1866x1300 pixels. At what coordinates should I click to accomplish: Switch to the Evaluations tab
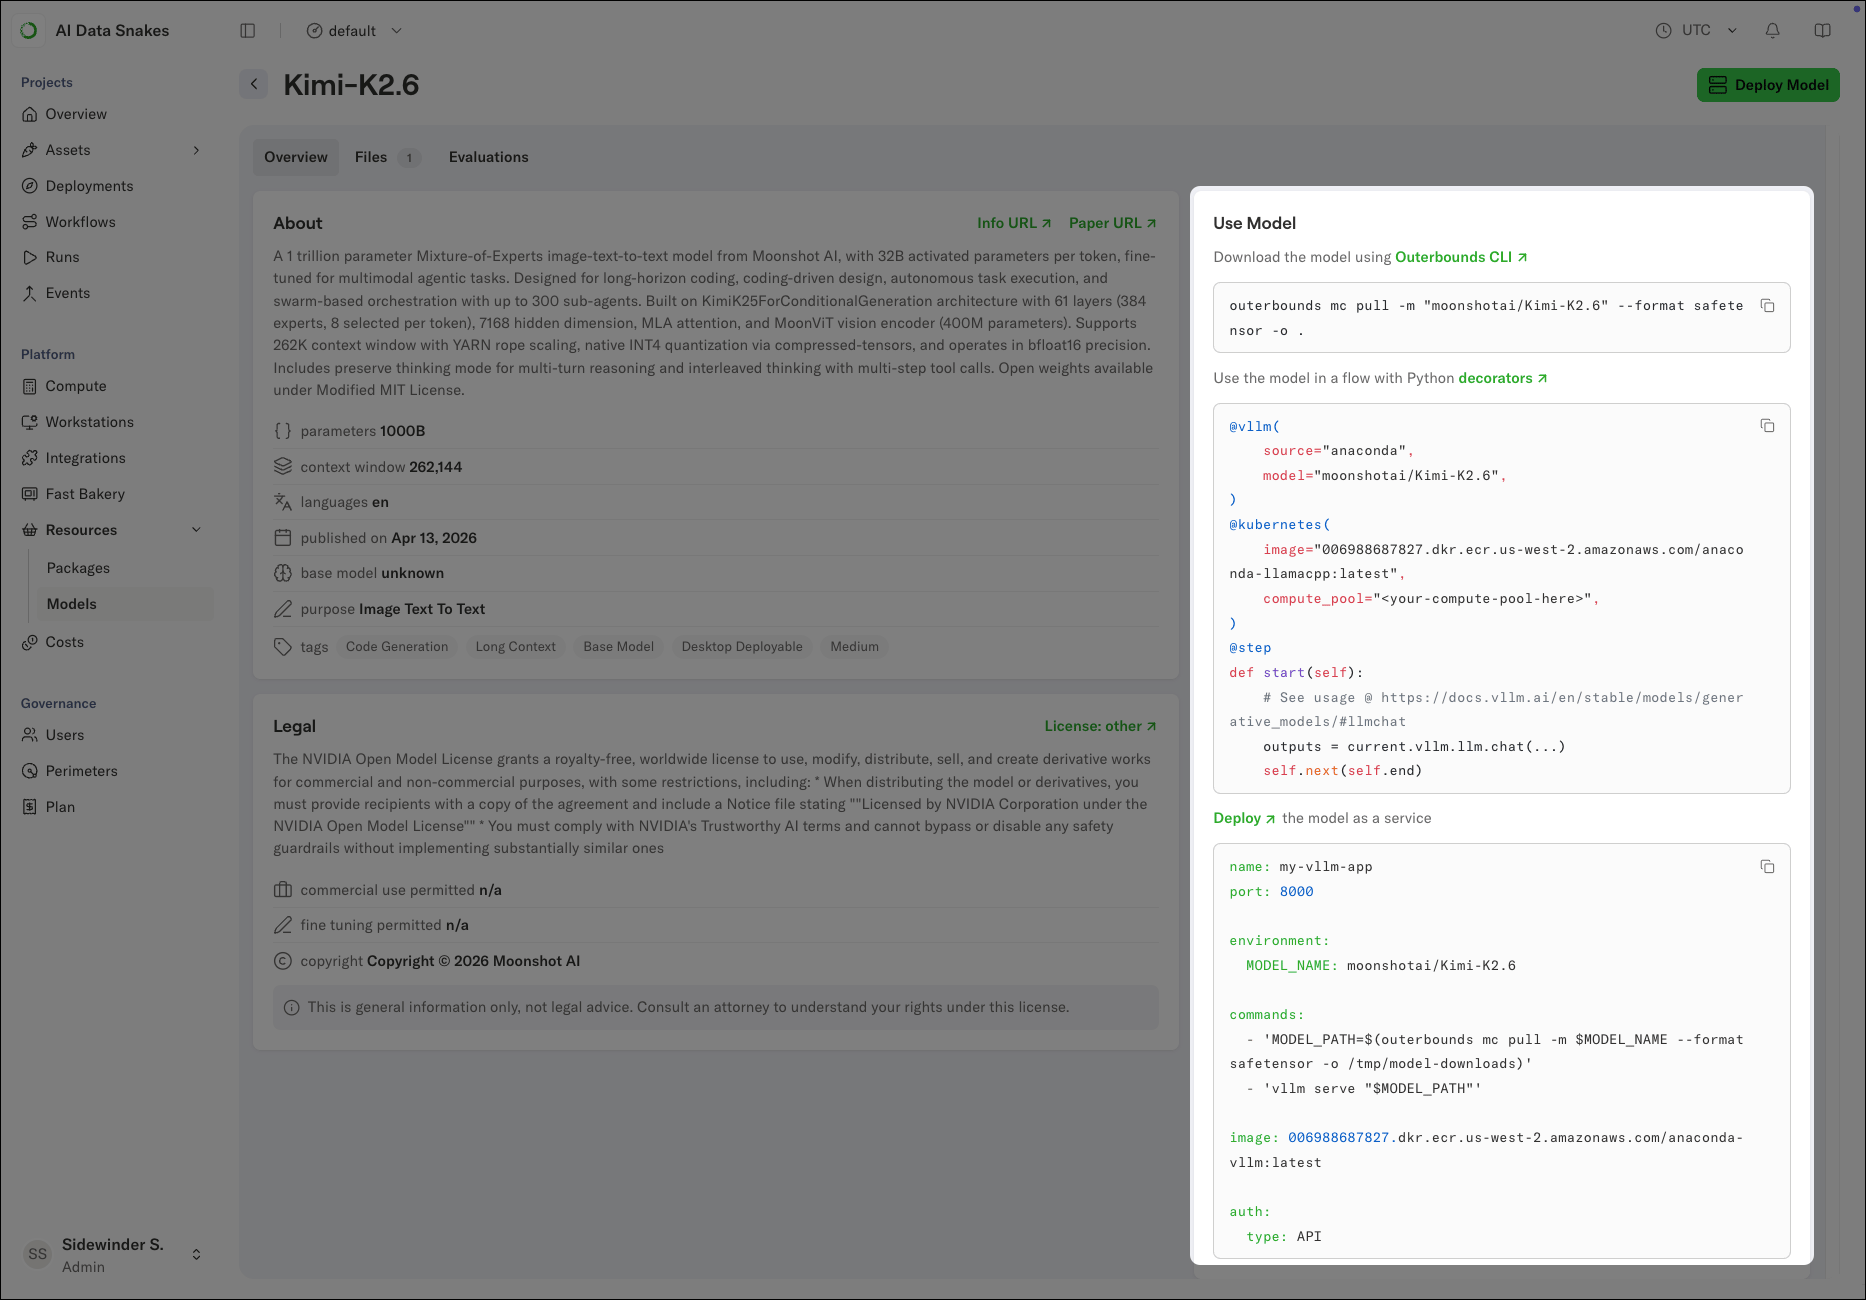[x=489, y=157]
